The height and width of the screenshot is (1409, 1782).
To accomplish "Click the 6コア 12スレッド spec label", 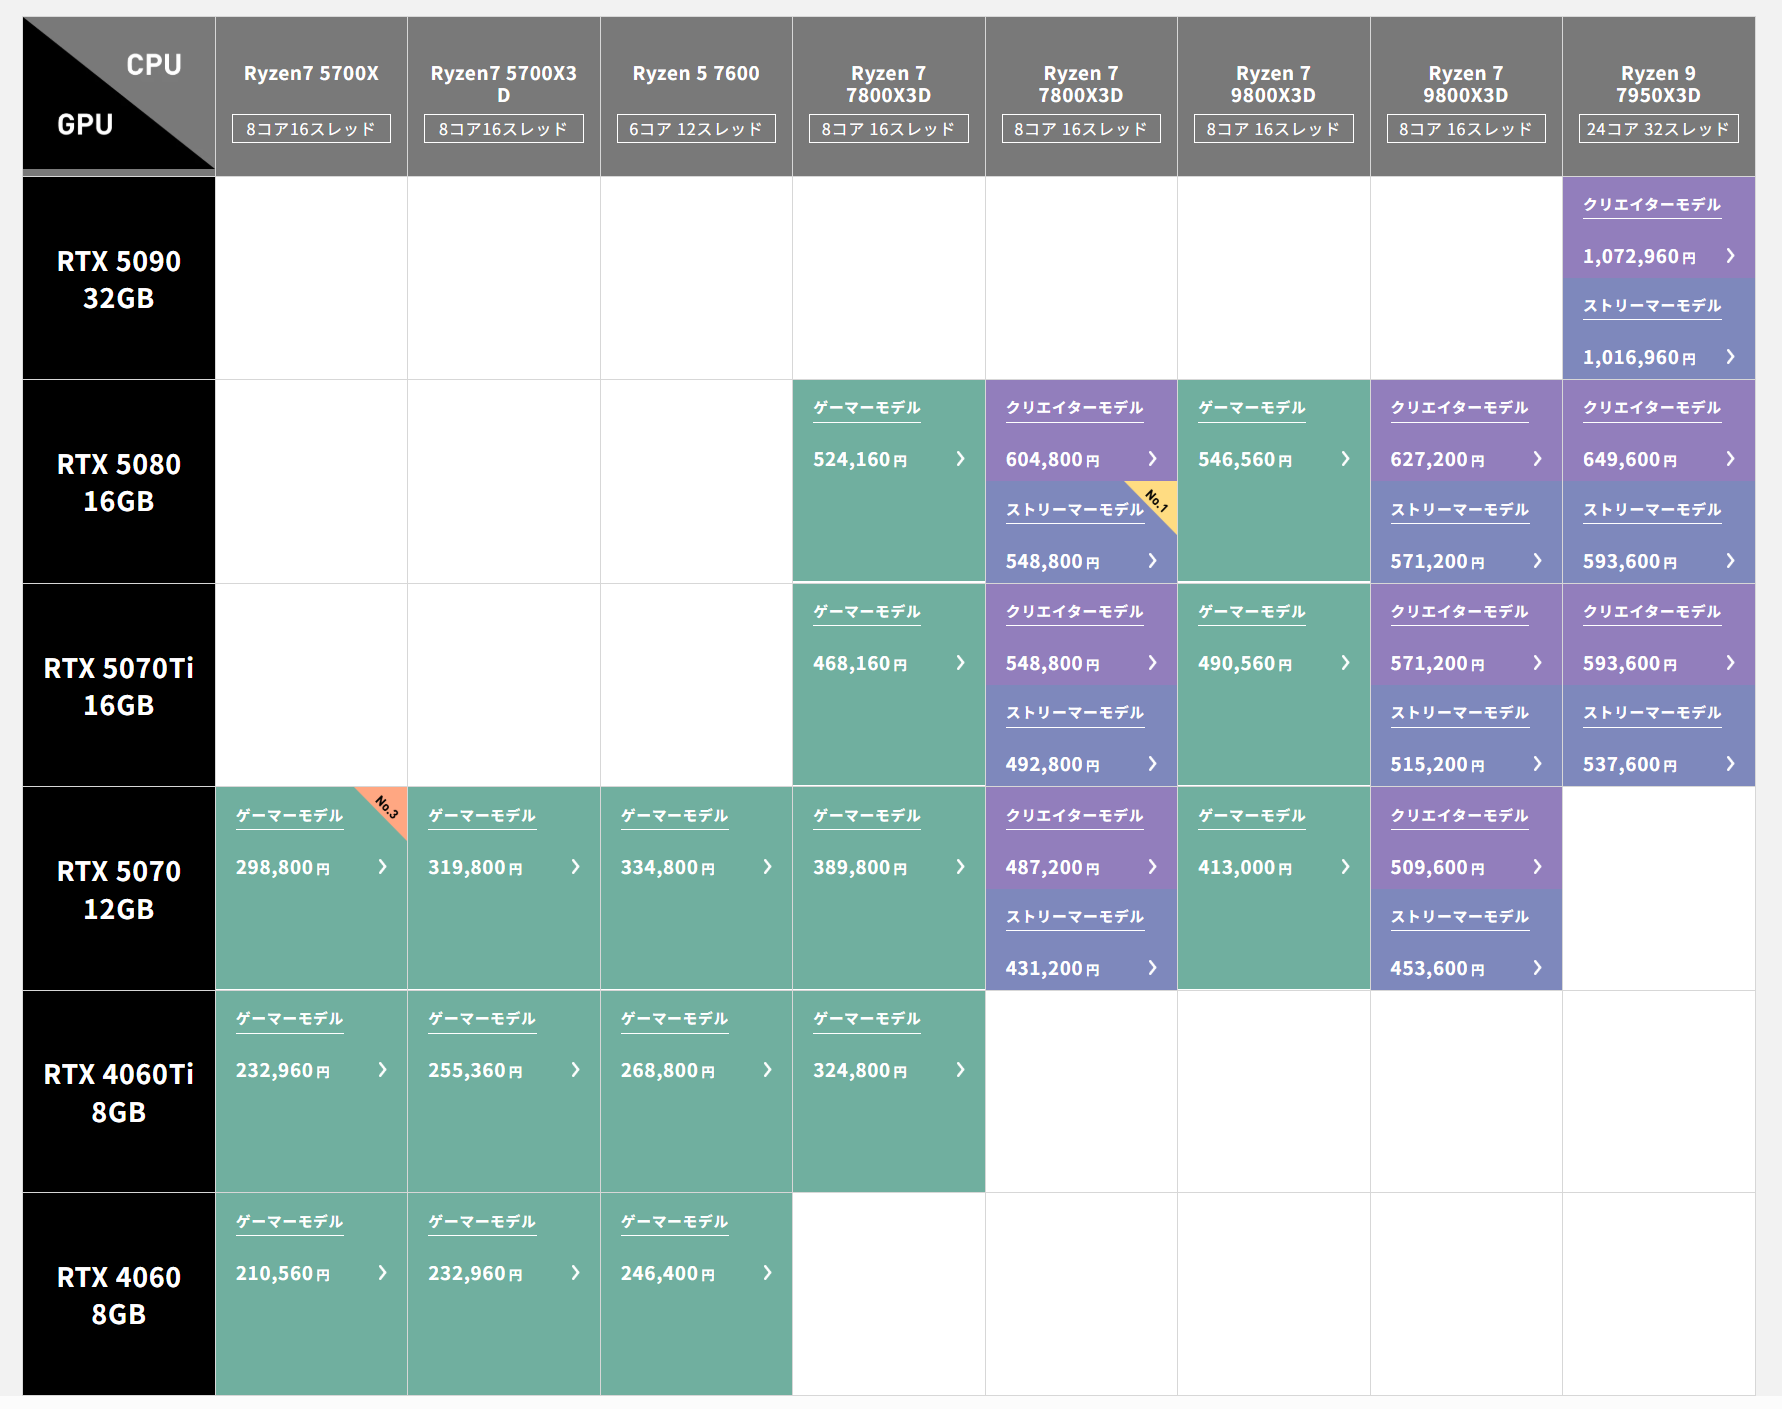I will click(x=696, y=129).
